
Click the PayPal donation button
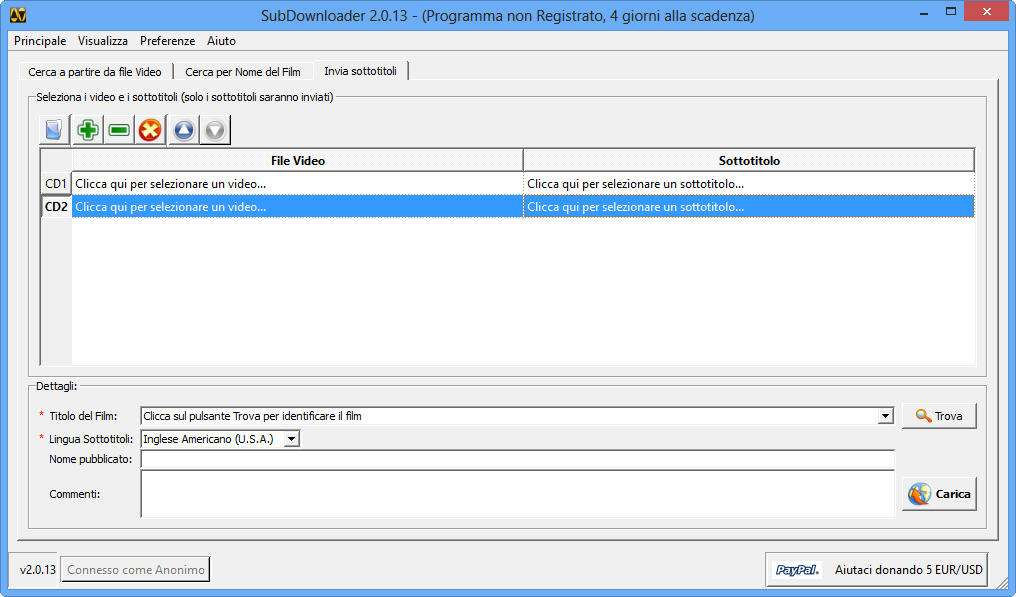click(877, 570)
